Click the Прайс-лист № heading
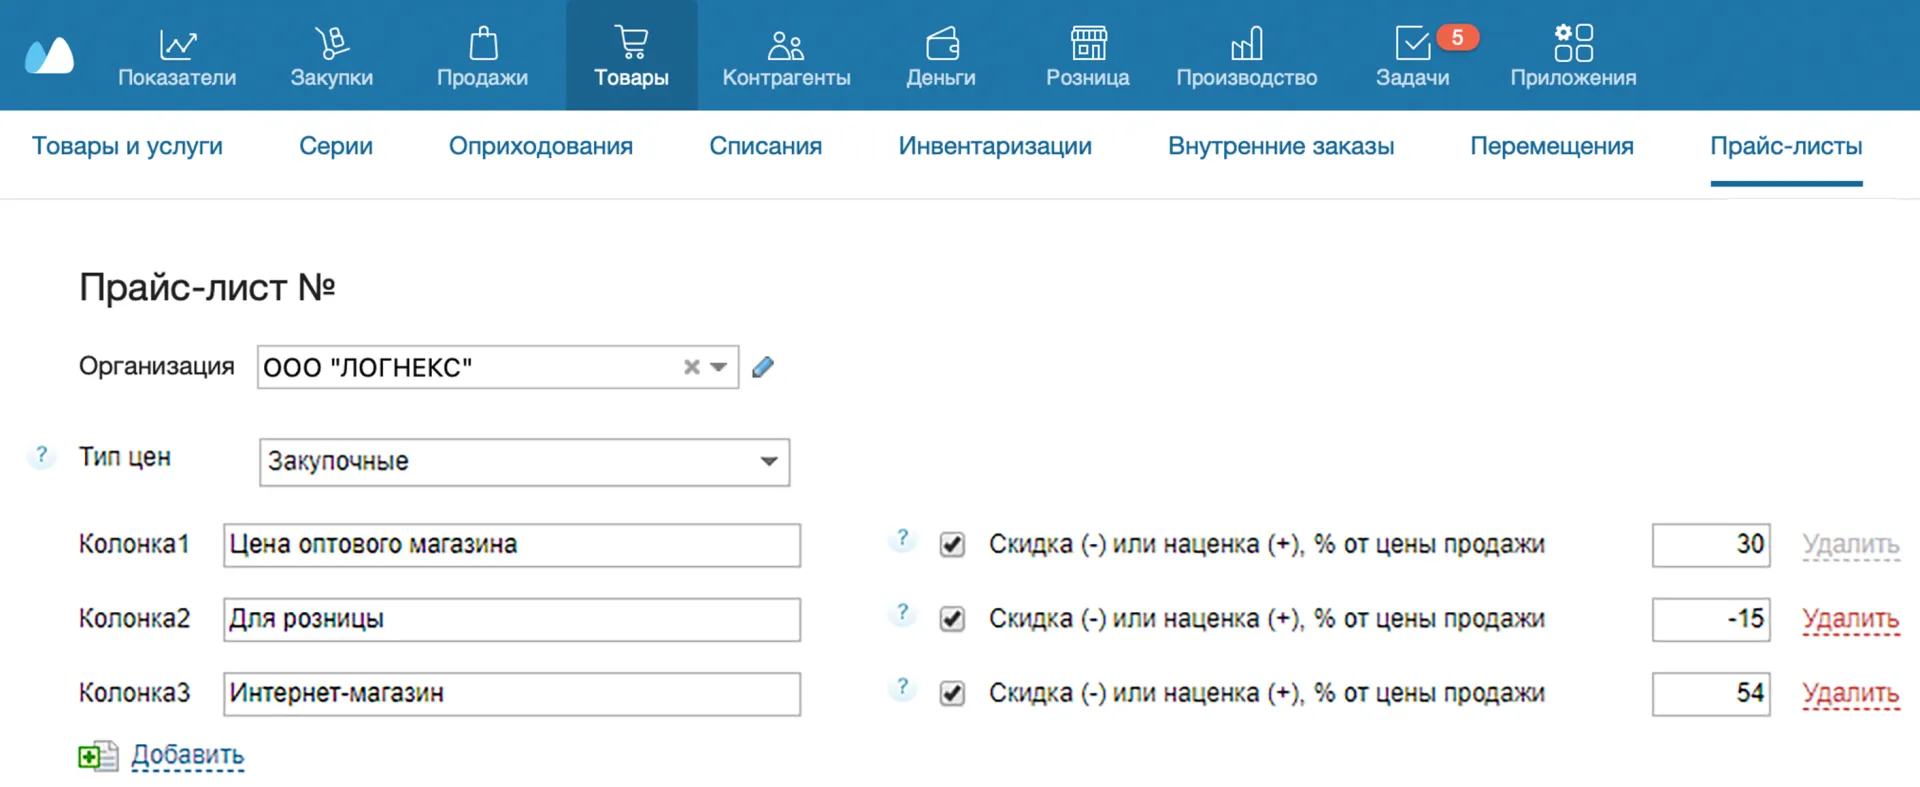This screenshot has height=787, width=1920. [x=207, y=288]
